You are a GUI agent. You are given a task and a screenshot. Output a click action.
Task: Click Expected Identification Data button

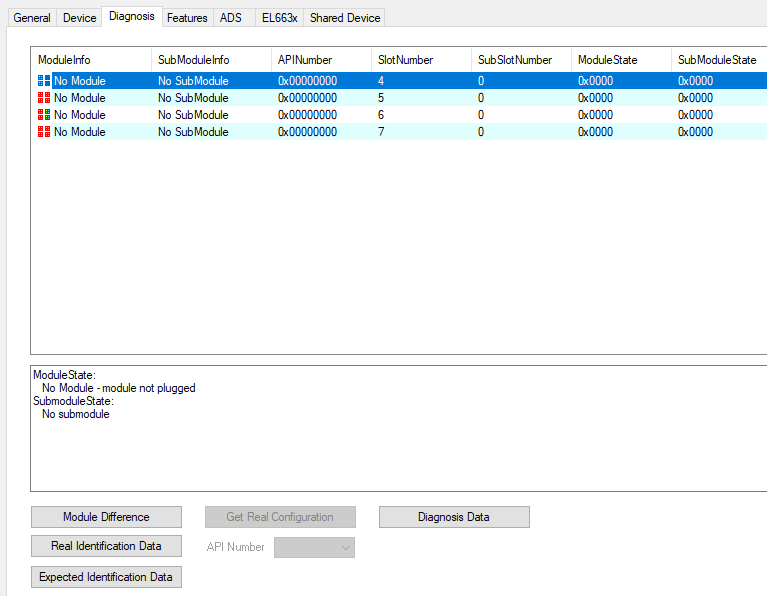coord(106,577)
